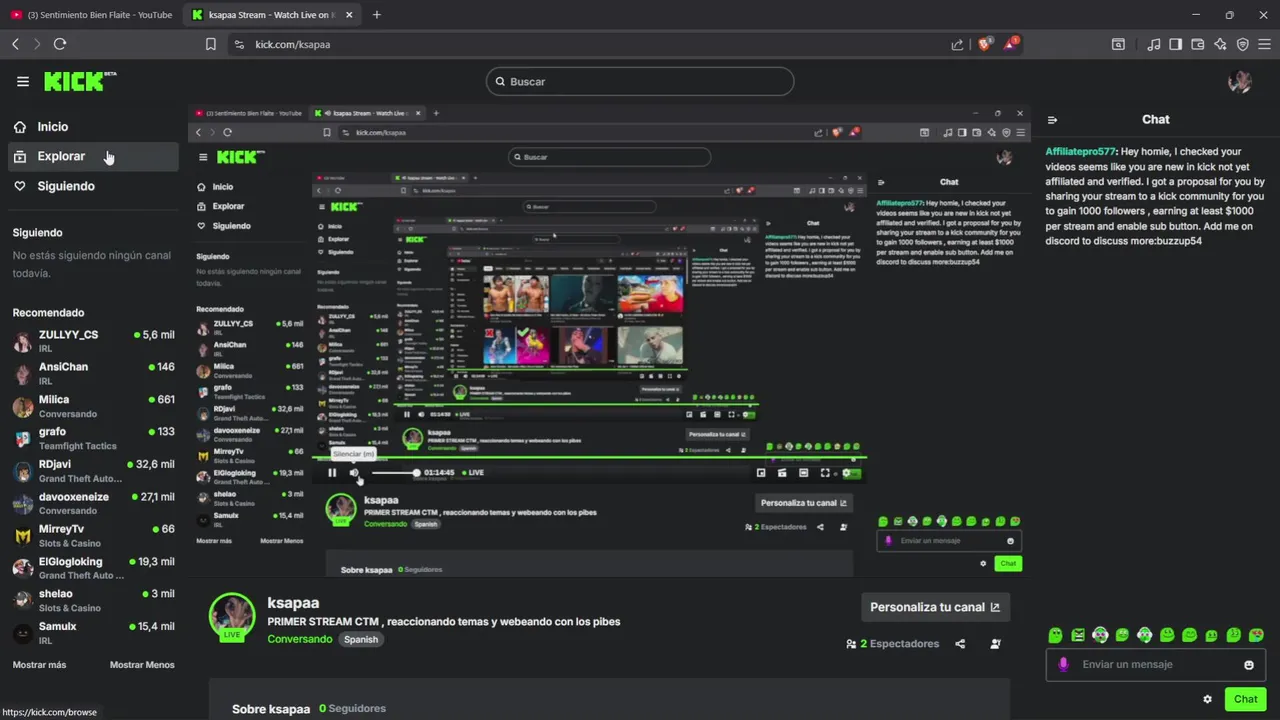The image size is (1280, 720).
Task: Share the stream via share icon
Action: [x=960, y=644]
